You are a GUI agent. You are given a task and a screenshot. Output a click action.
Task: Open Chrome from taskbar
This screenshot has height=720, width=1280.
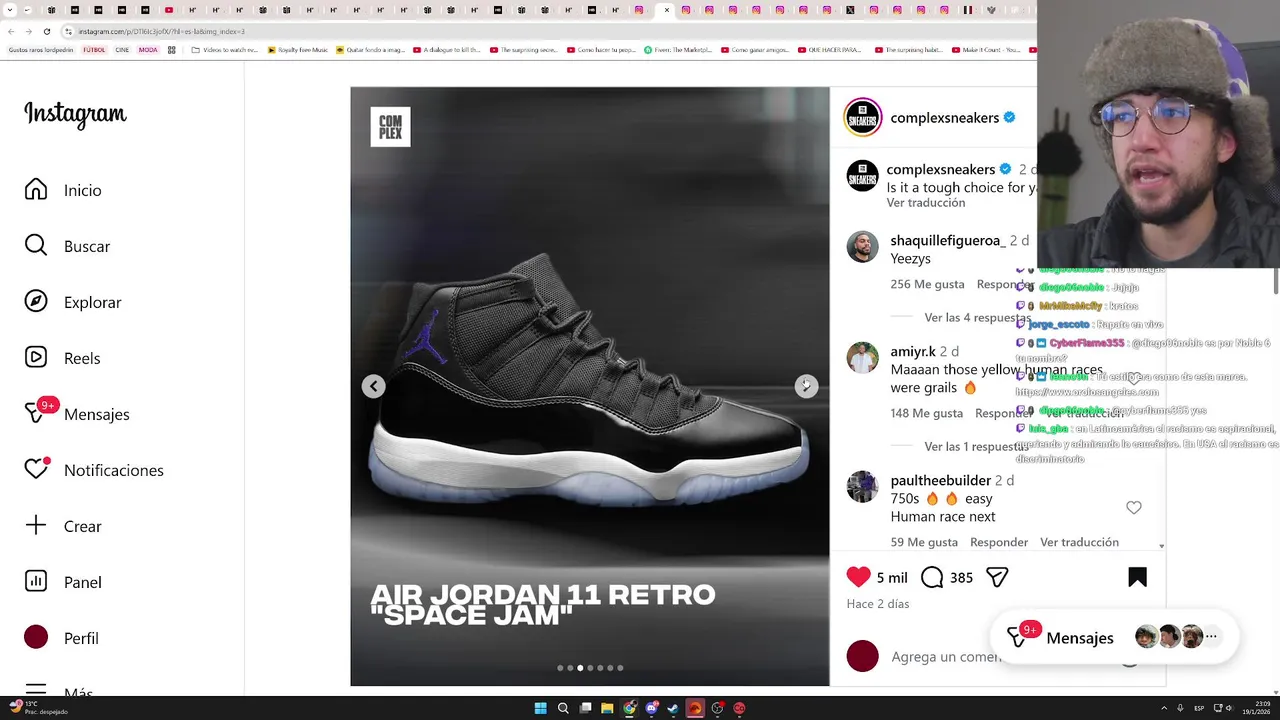click(x=629, y=708)
